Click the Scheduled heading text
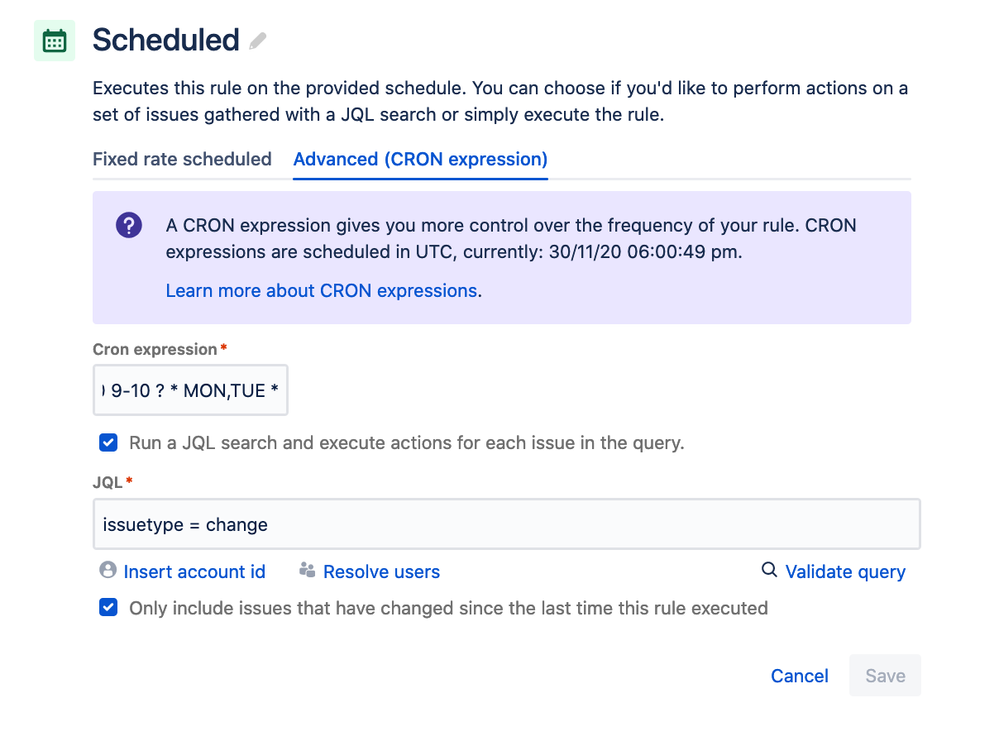Viewport: 999px width, 746px height. pyautogui.click(x=165, y=41)
